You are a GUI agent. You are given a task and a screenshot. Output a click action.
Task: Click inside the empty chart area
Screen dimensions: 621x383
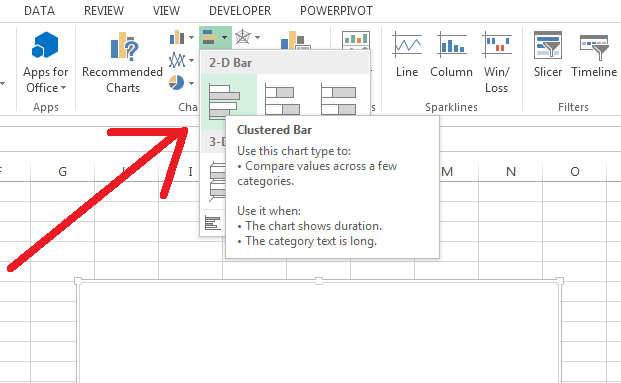point(319,333)
